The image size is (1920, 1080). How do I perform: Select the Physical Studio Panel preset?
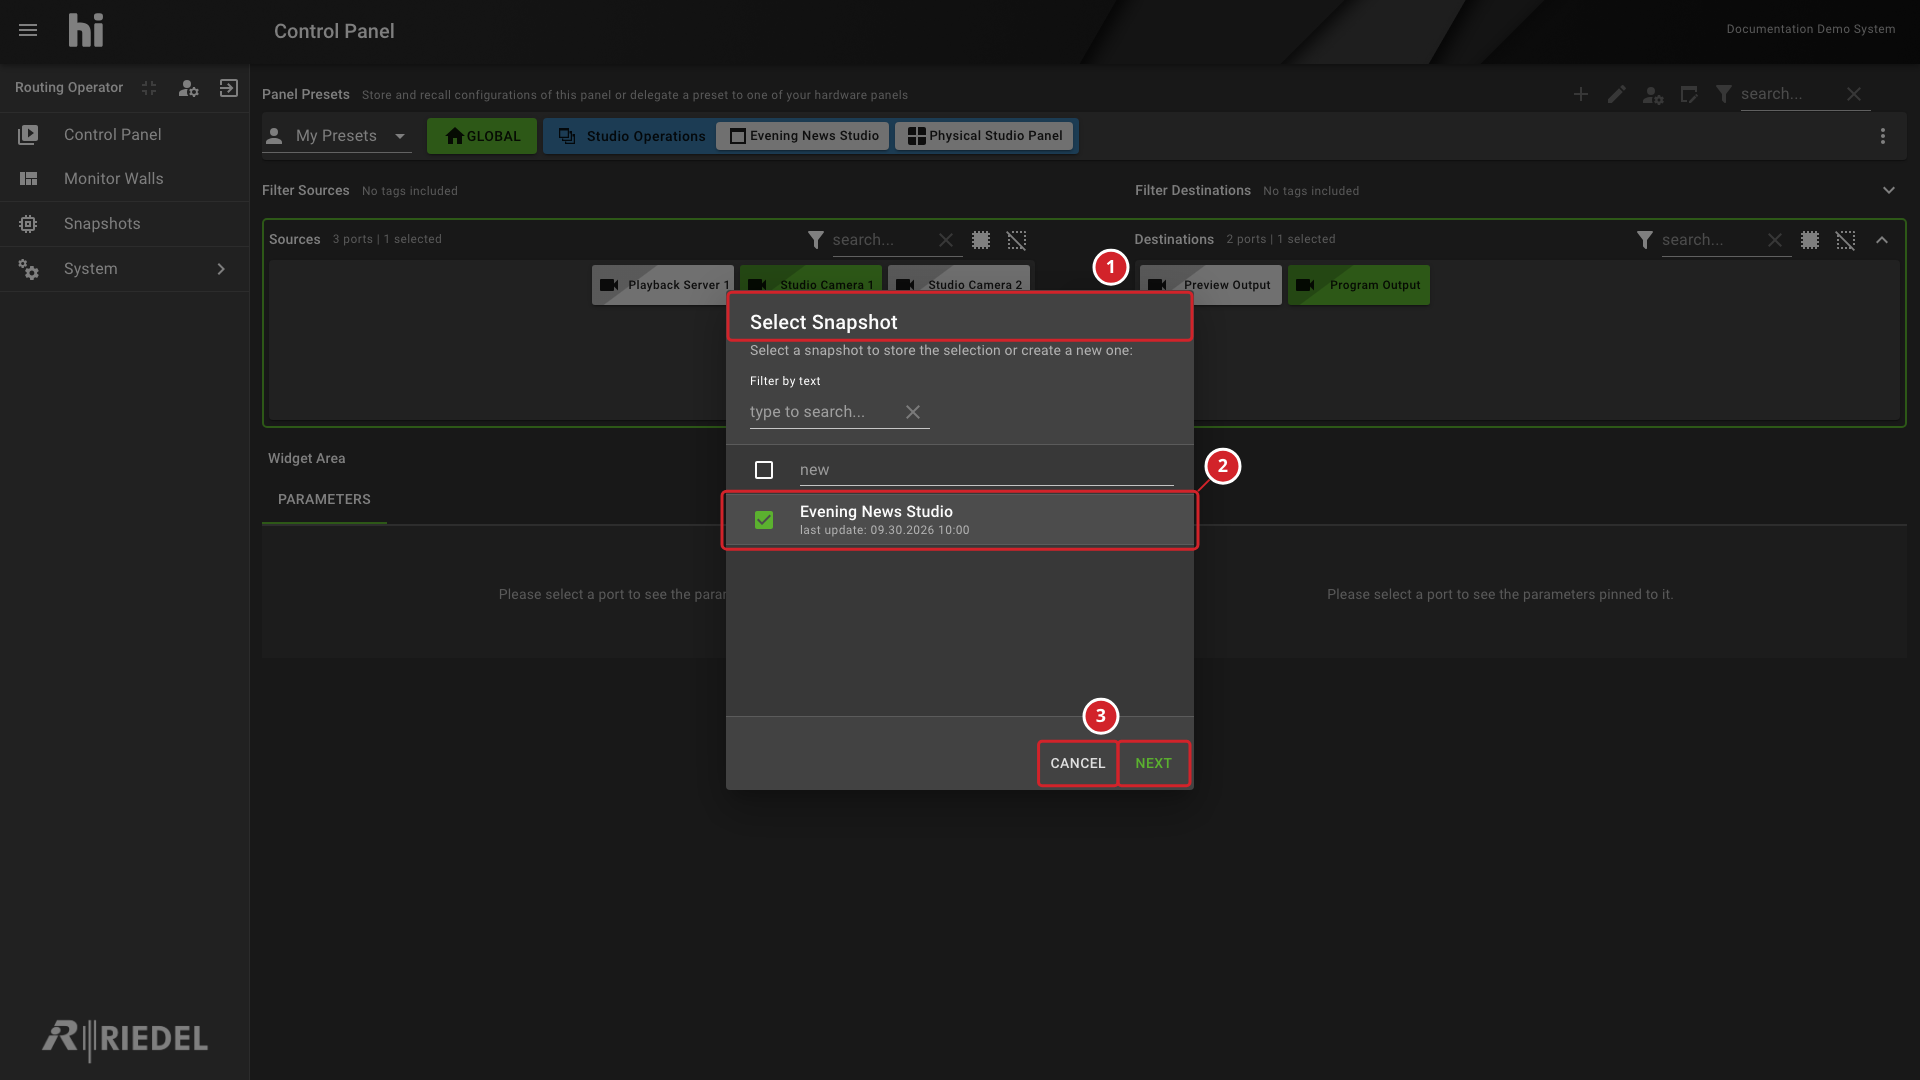984,136
